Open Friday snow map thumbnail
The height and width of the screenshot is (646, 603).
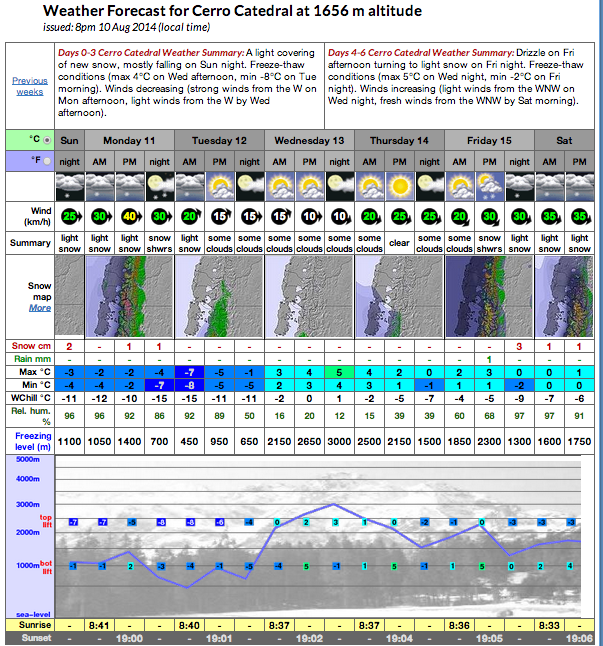pyautogui.click(x=489, y=297)
